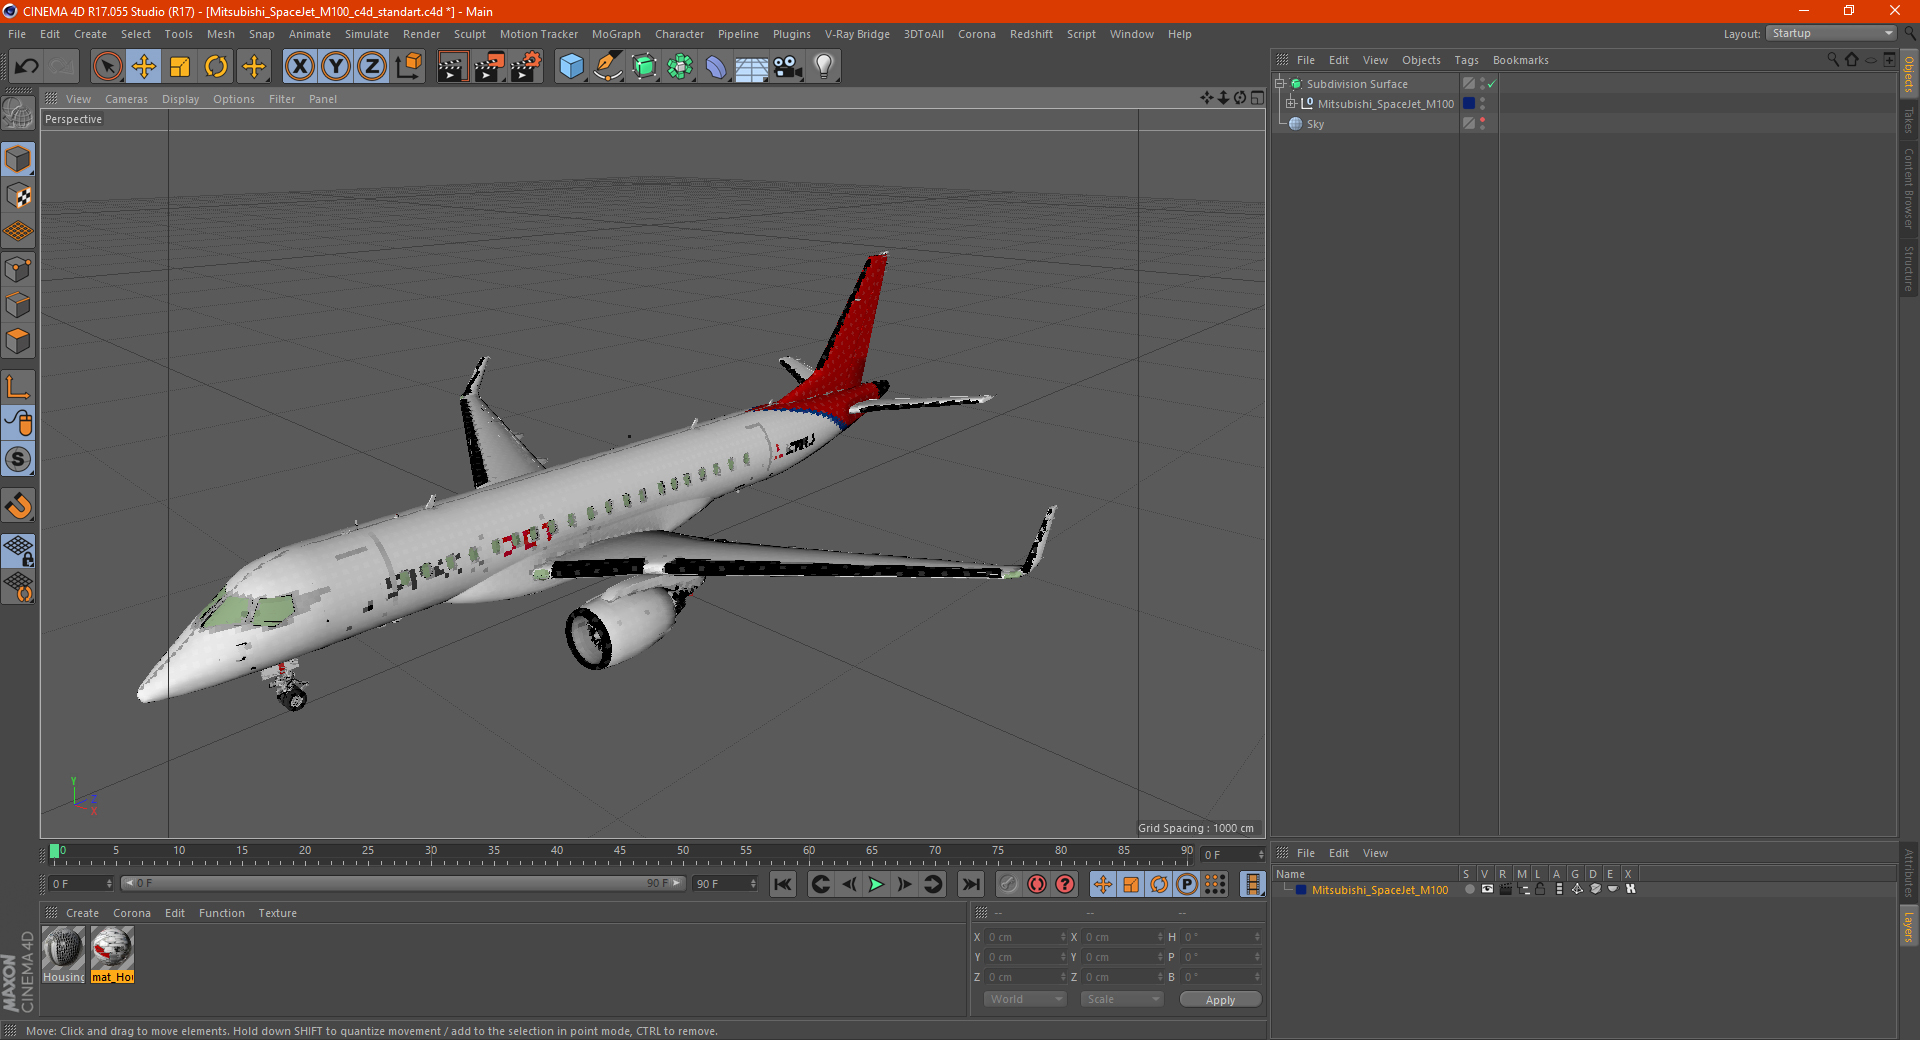Viewport: 1920px width, 1040px height.
Task: Toggle X axis lock
Action: tap(299, 67)
